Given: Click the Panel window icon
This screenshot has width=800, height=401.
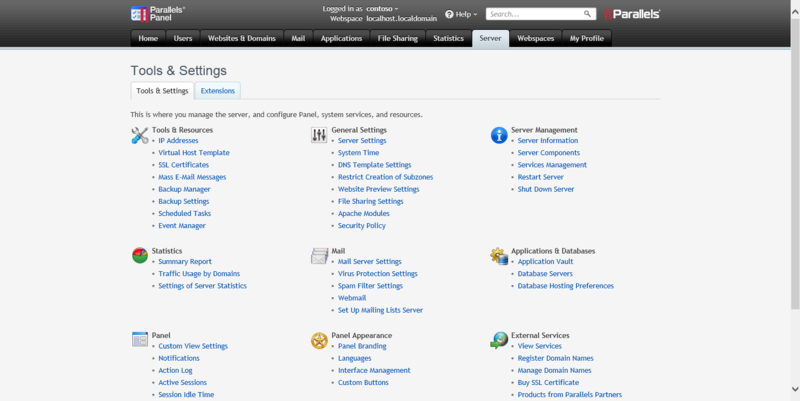Looking at the screenshot, I should coord(140,340).
